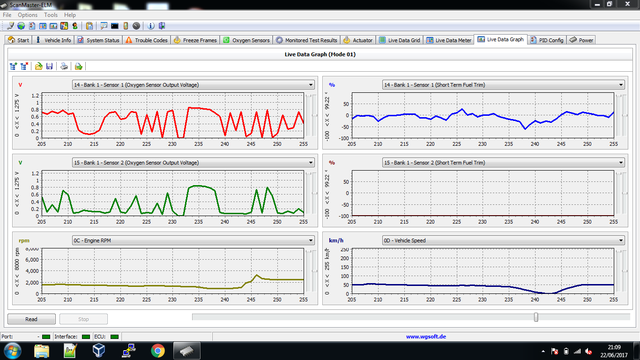Open the Tools menu
The image size is (640, 360).
(51, 15)
